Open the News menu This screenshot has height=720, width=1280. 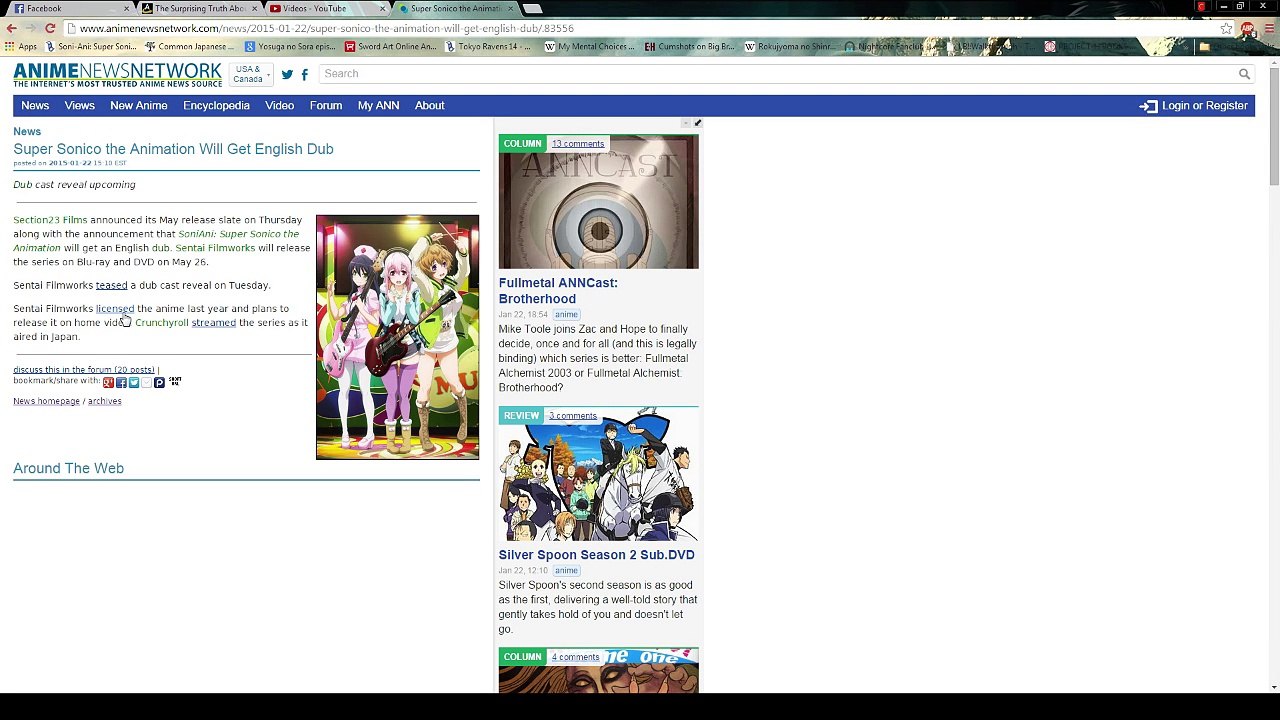[x=35, y=106]
